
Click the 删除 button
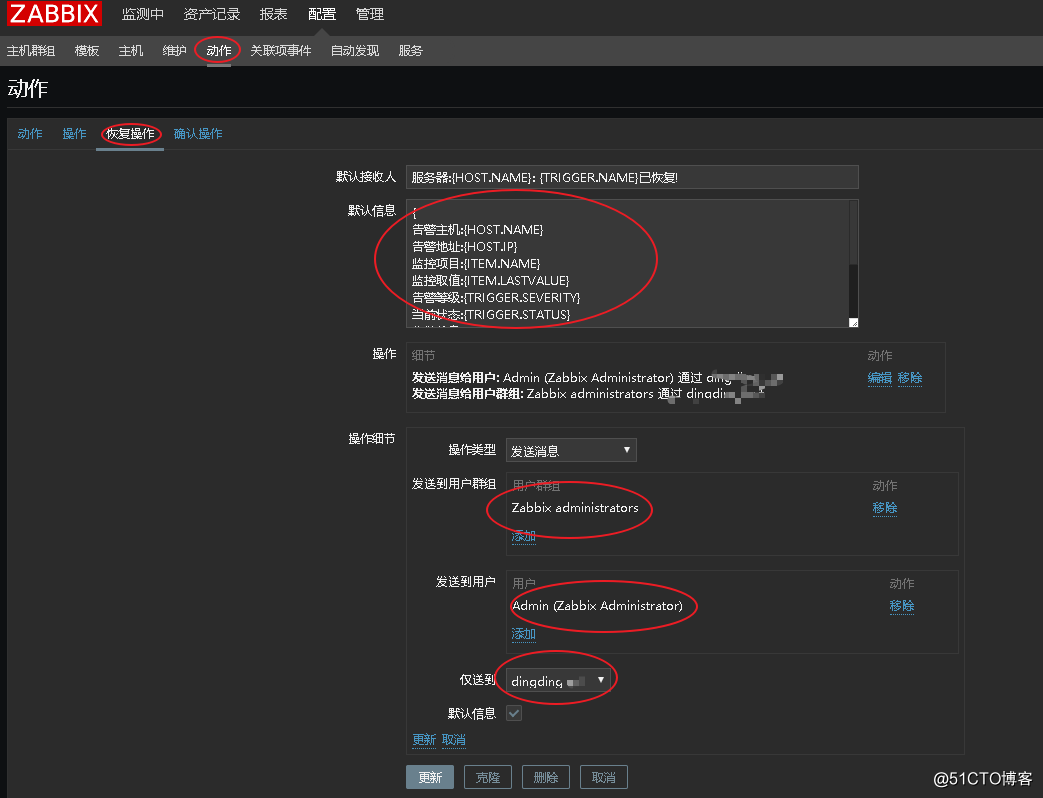pyautogui.click(x=545, y=777)
